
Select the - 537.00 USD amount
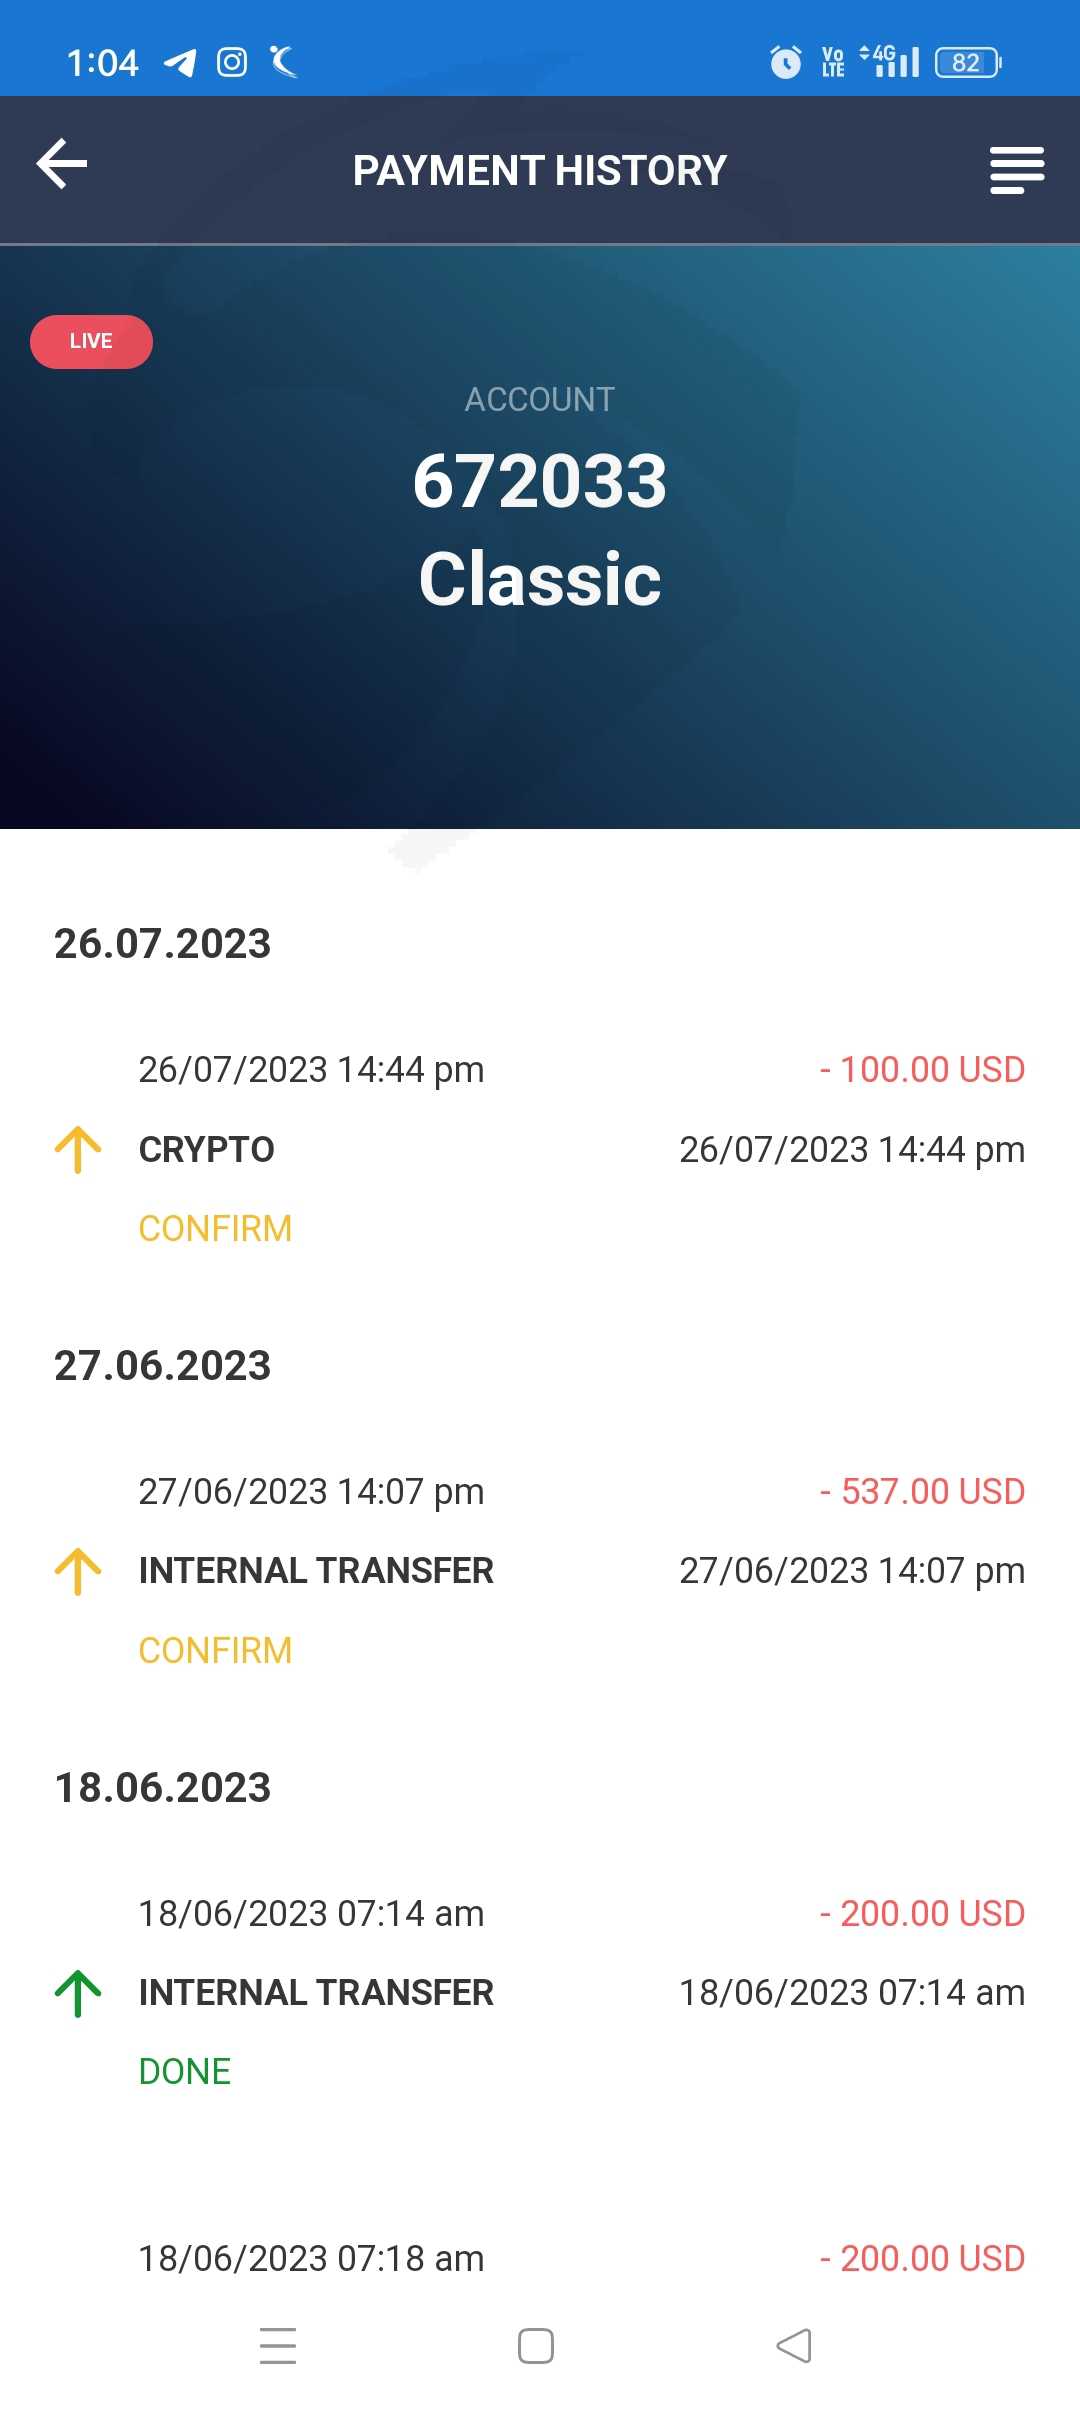(922, 1491)
